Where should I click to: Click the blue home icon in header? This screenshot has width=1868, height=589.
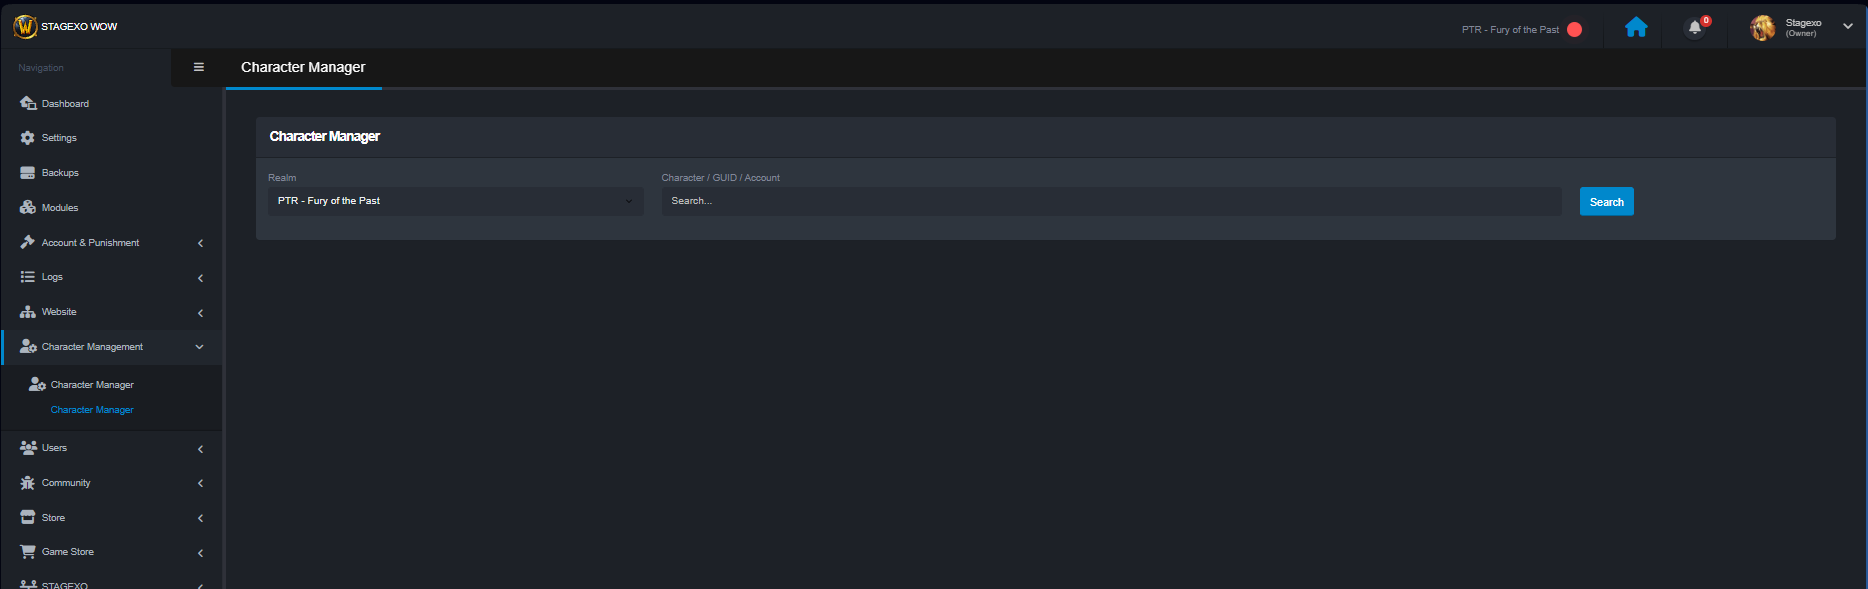[1636, 27]
